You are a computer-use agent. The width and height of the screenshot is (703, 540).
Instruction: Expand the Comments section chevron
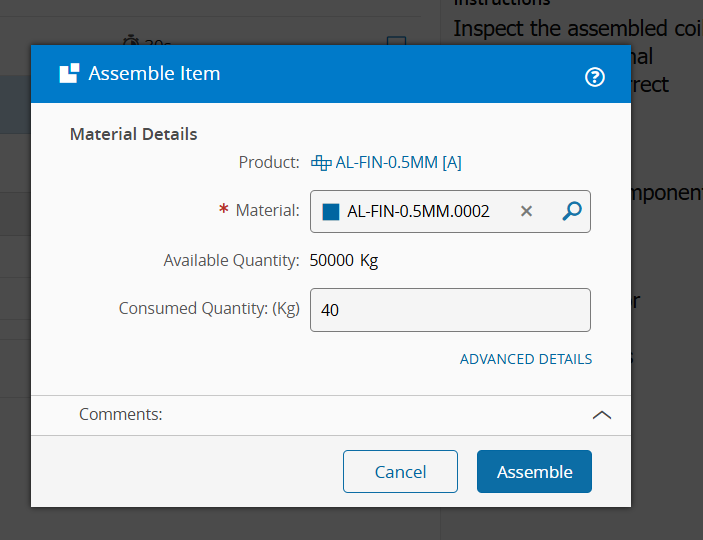click(602, 415)
